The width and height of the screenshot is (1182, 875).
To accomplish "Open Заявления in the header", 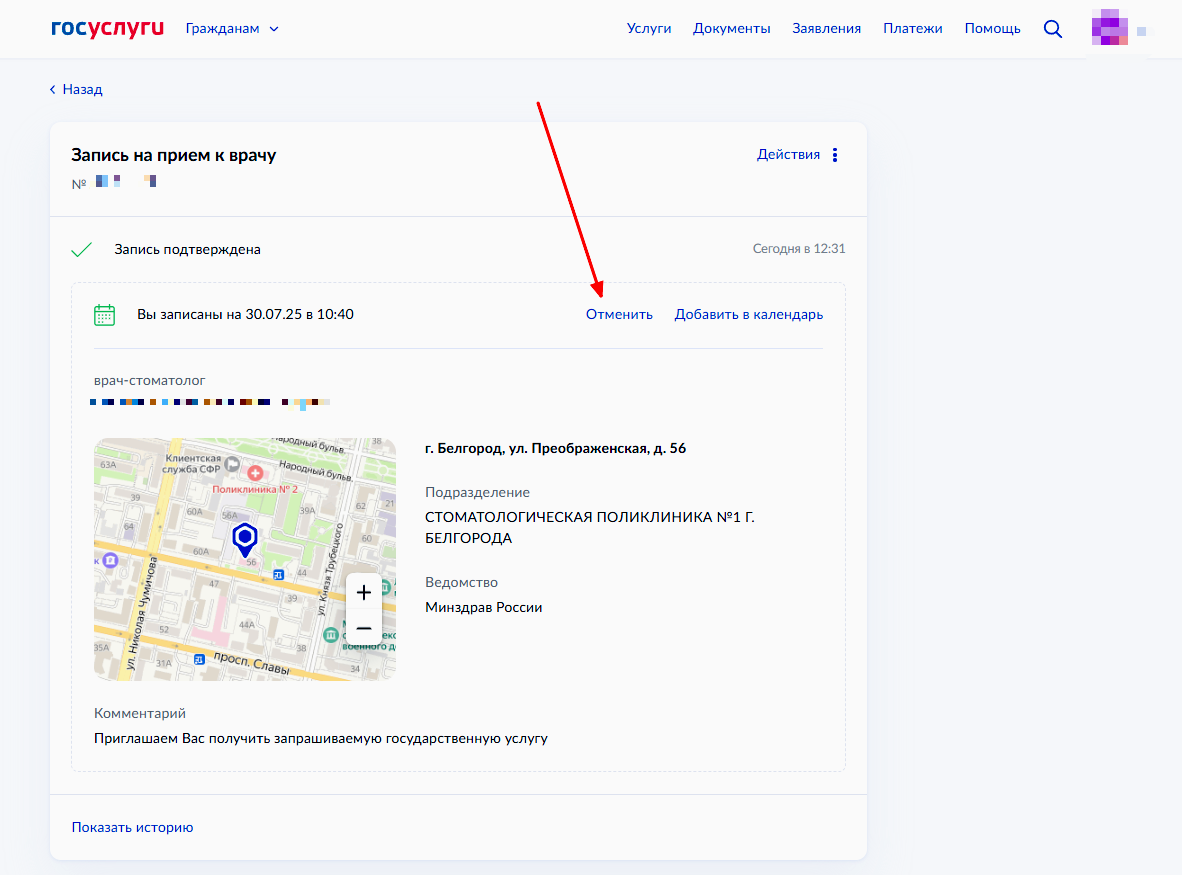I will [826, 29].
